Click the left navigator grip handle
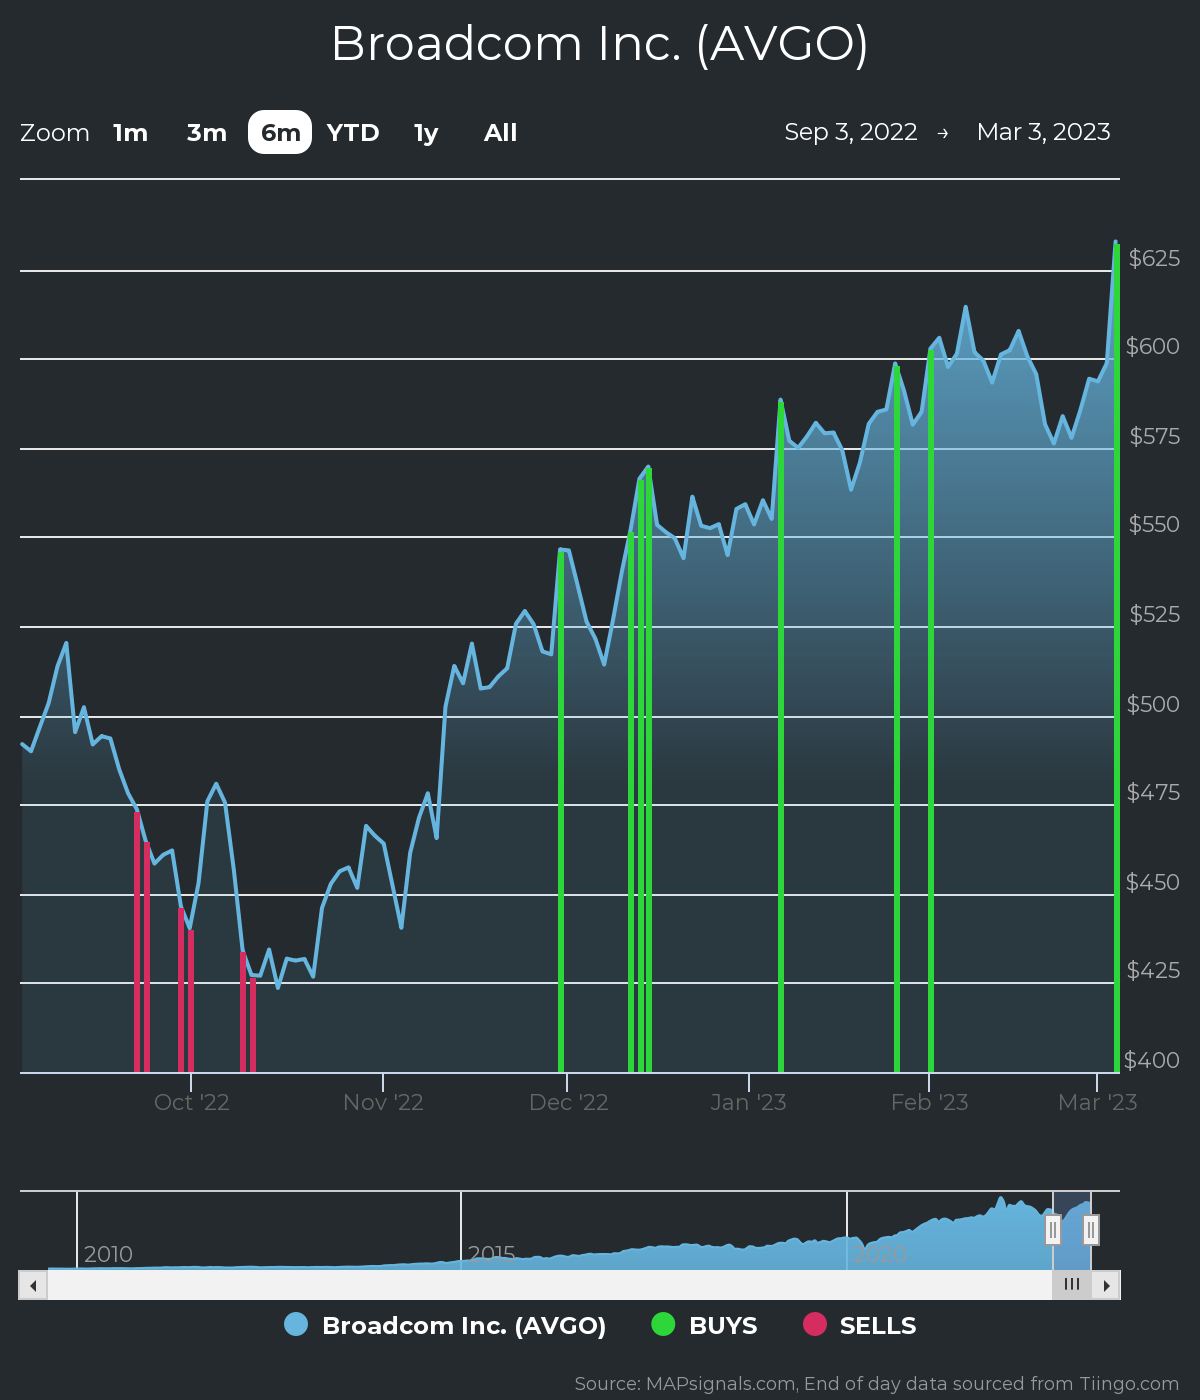 click(x=1054, y=1229)
